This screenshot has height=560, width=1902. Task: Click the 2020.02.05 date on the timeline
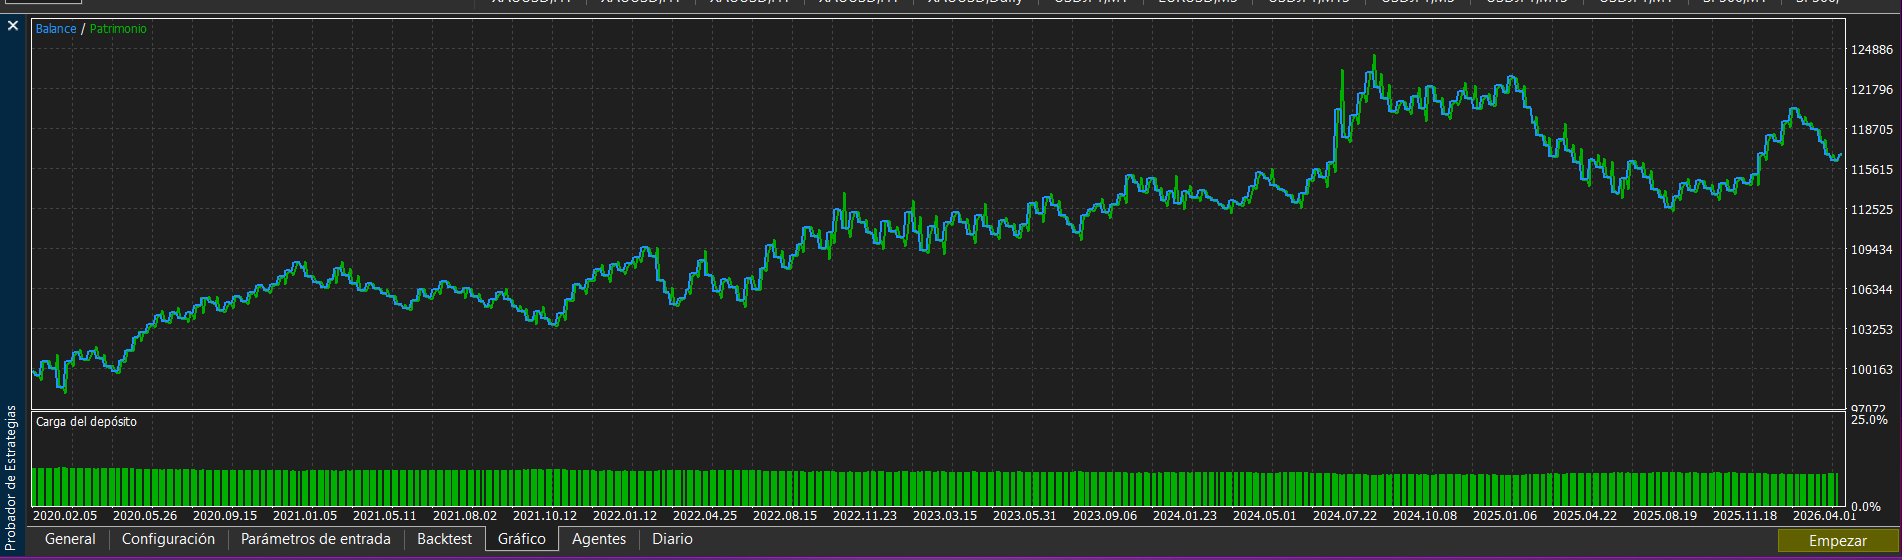65,516
